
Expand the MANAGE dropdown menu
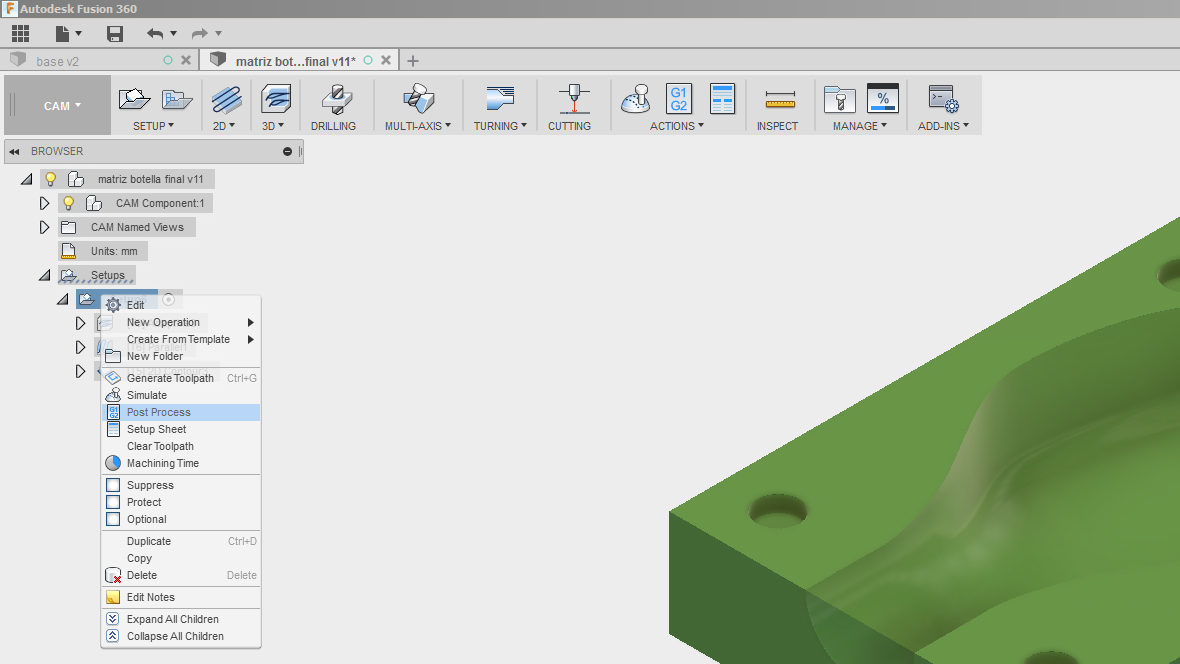point(859,126)
